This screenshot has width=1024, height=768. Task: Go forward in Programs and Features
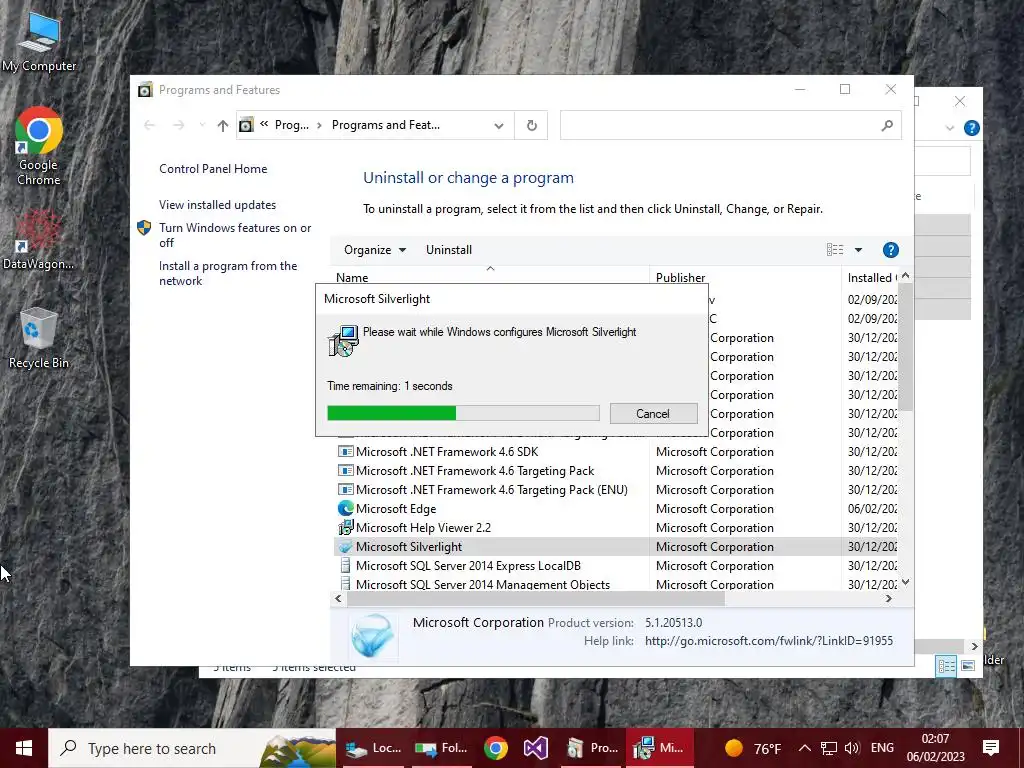178,125
